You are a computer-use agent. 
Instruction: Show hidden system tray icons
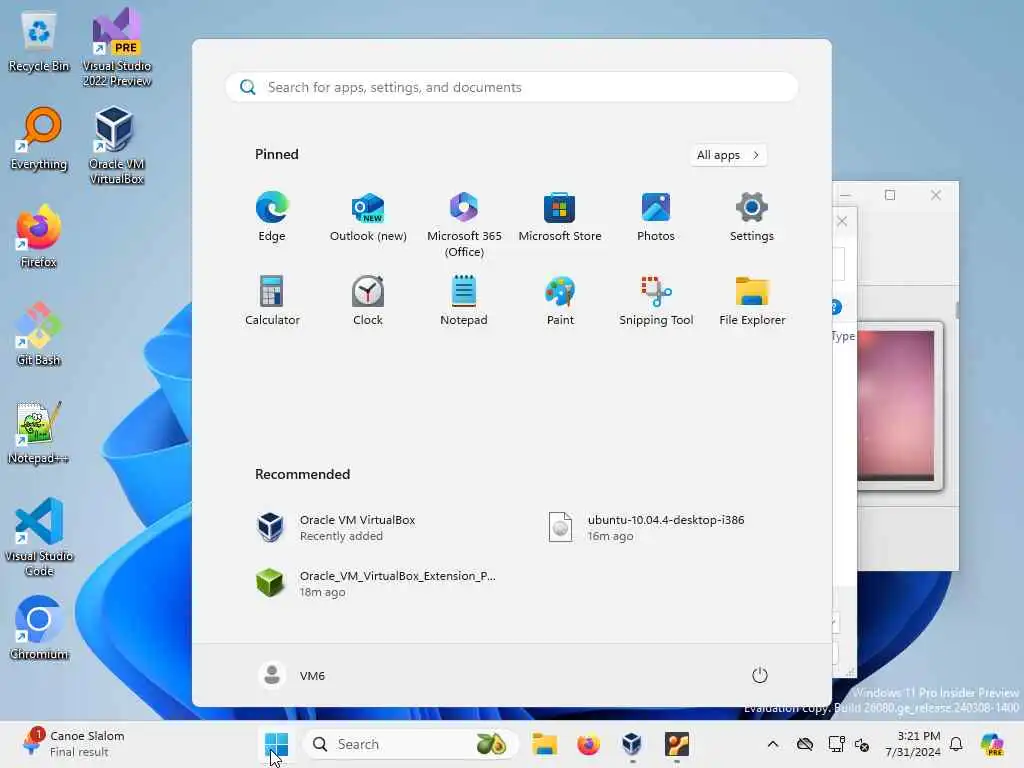pos(773,744)
